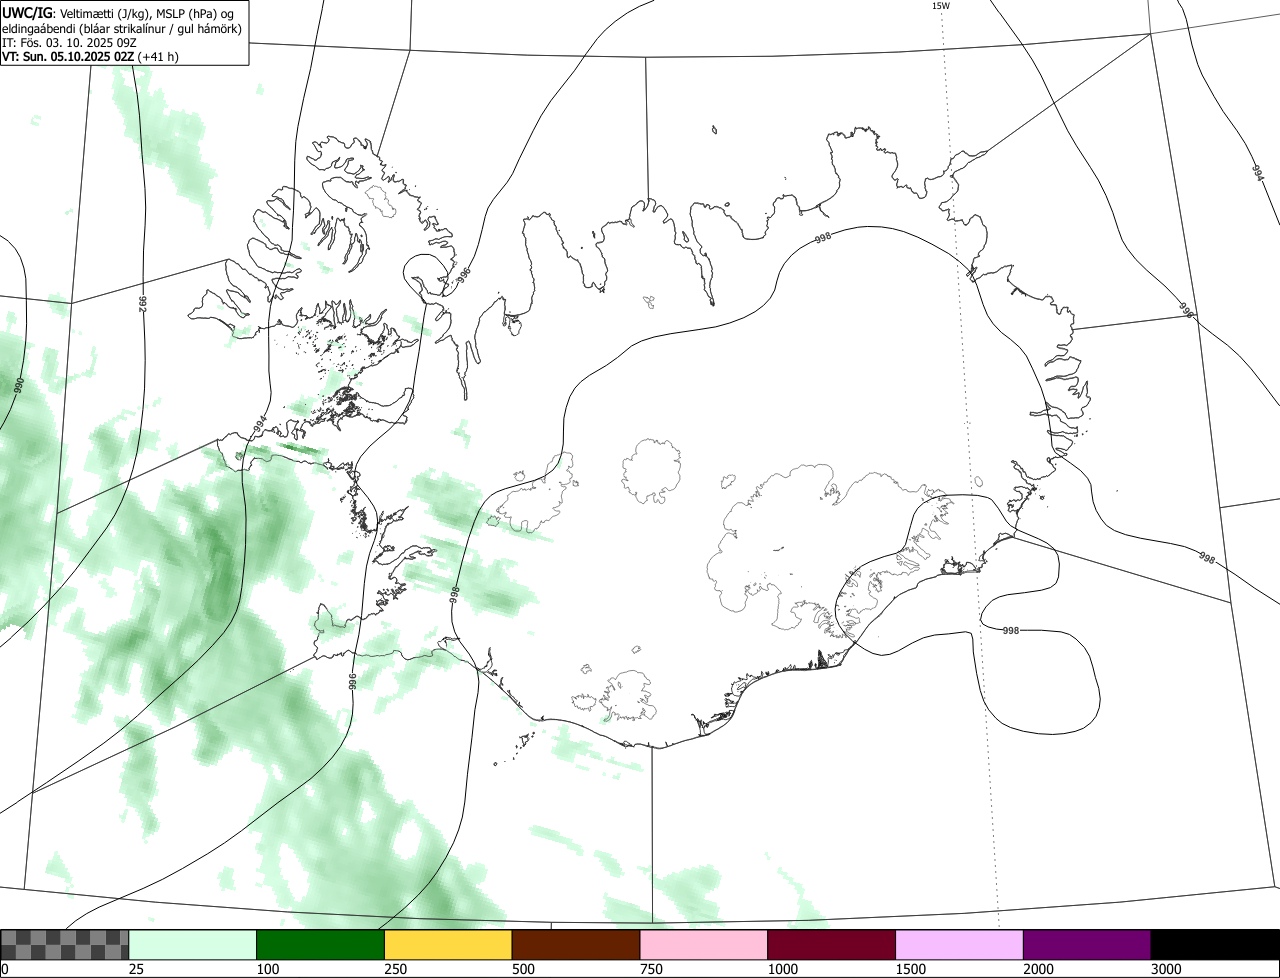This screenshot has height=978, width=1280.
Task: Click the "15W" longitude label
Action: (940, 6)
